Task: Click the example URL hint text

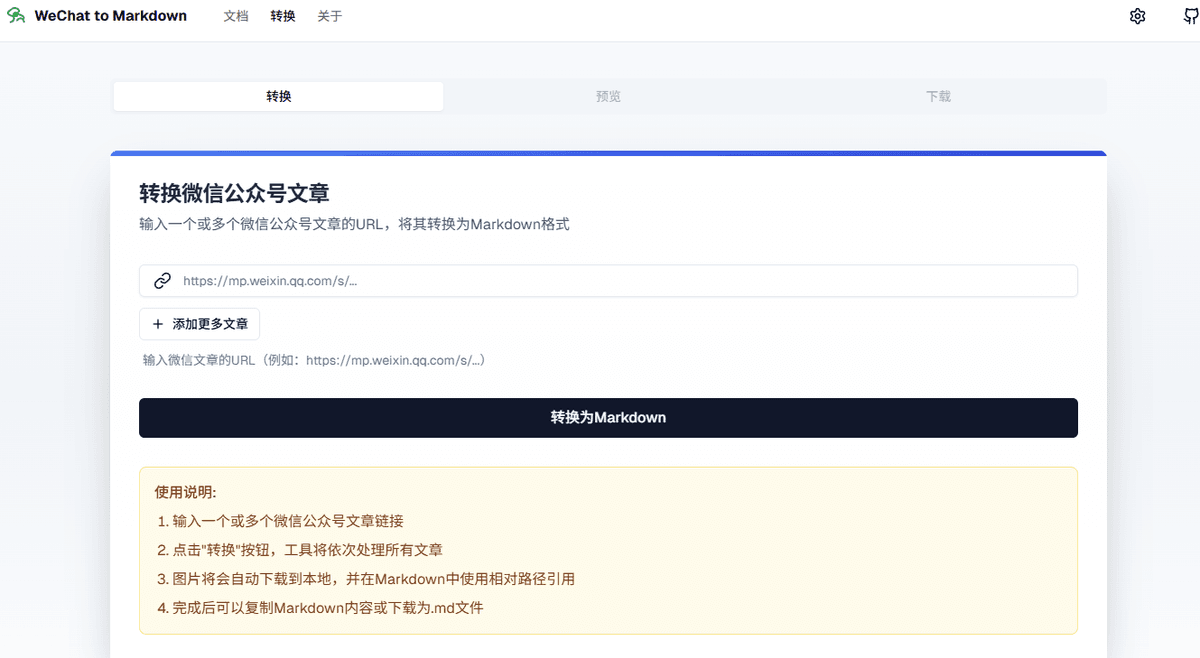Action: [x=311, y=360]
